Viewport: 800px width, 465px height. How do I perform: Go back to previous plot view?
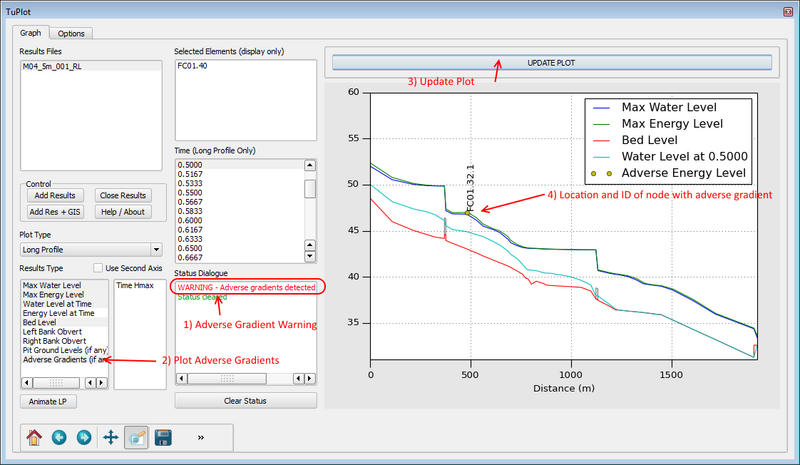click(x=59, y=437)
